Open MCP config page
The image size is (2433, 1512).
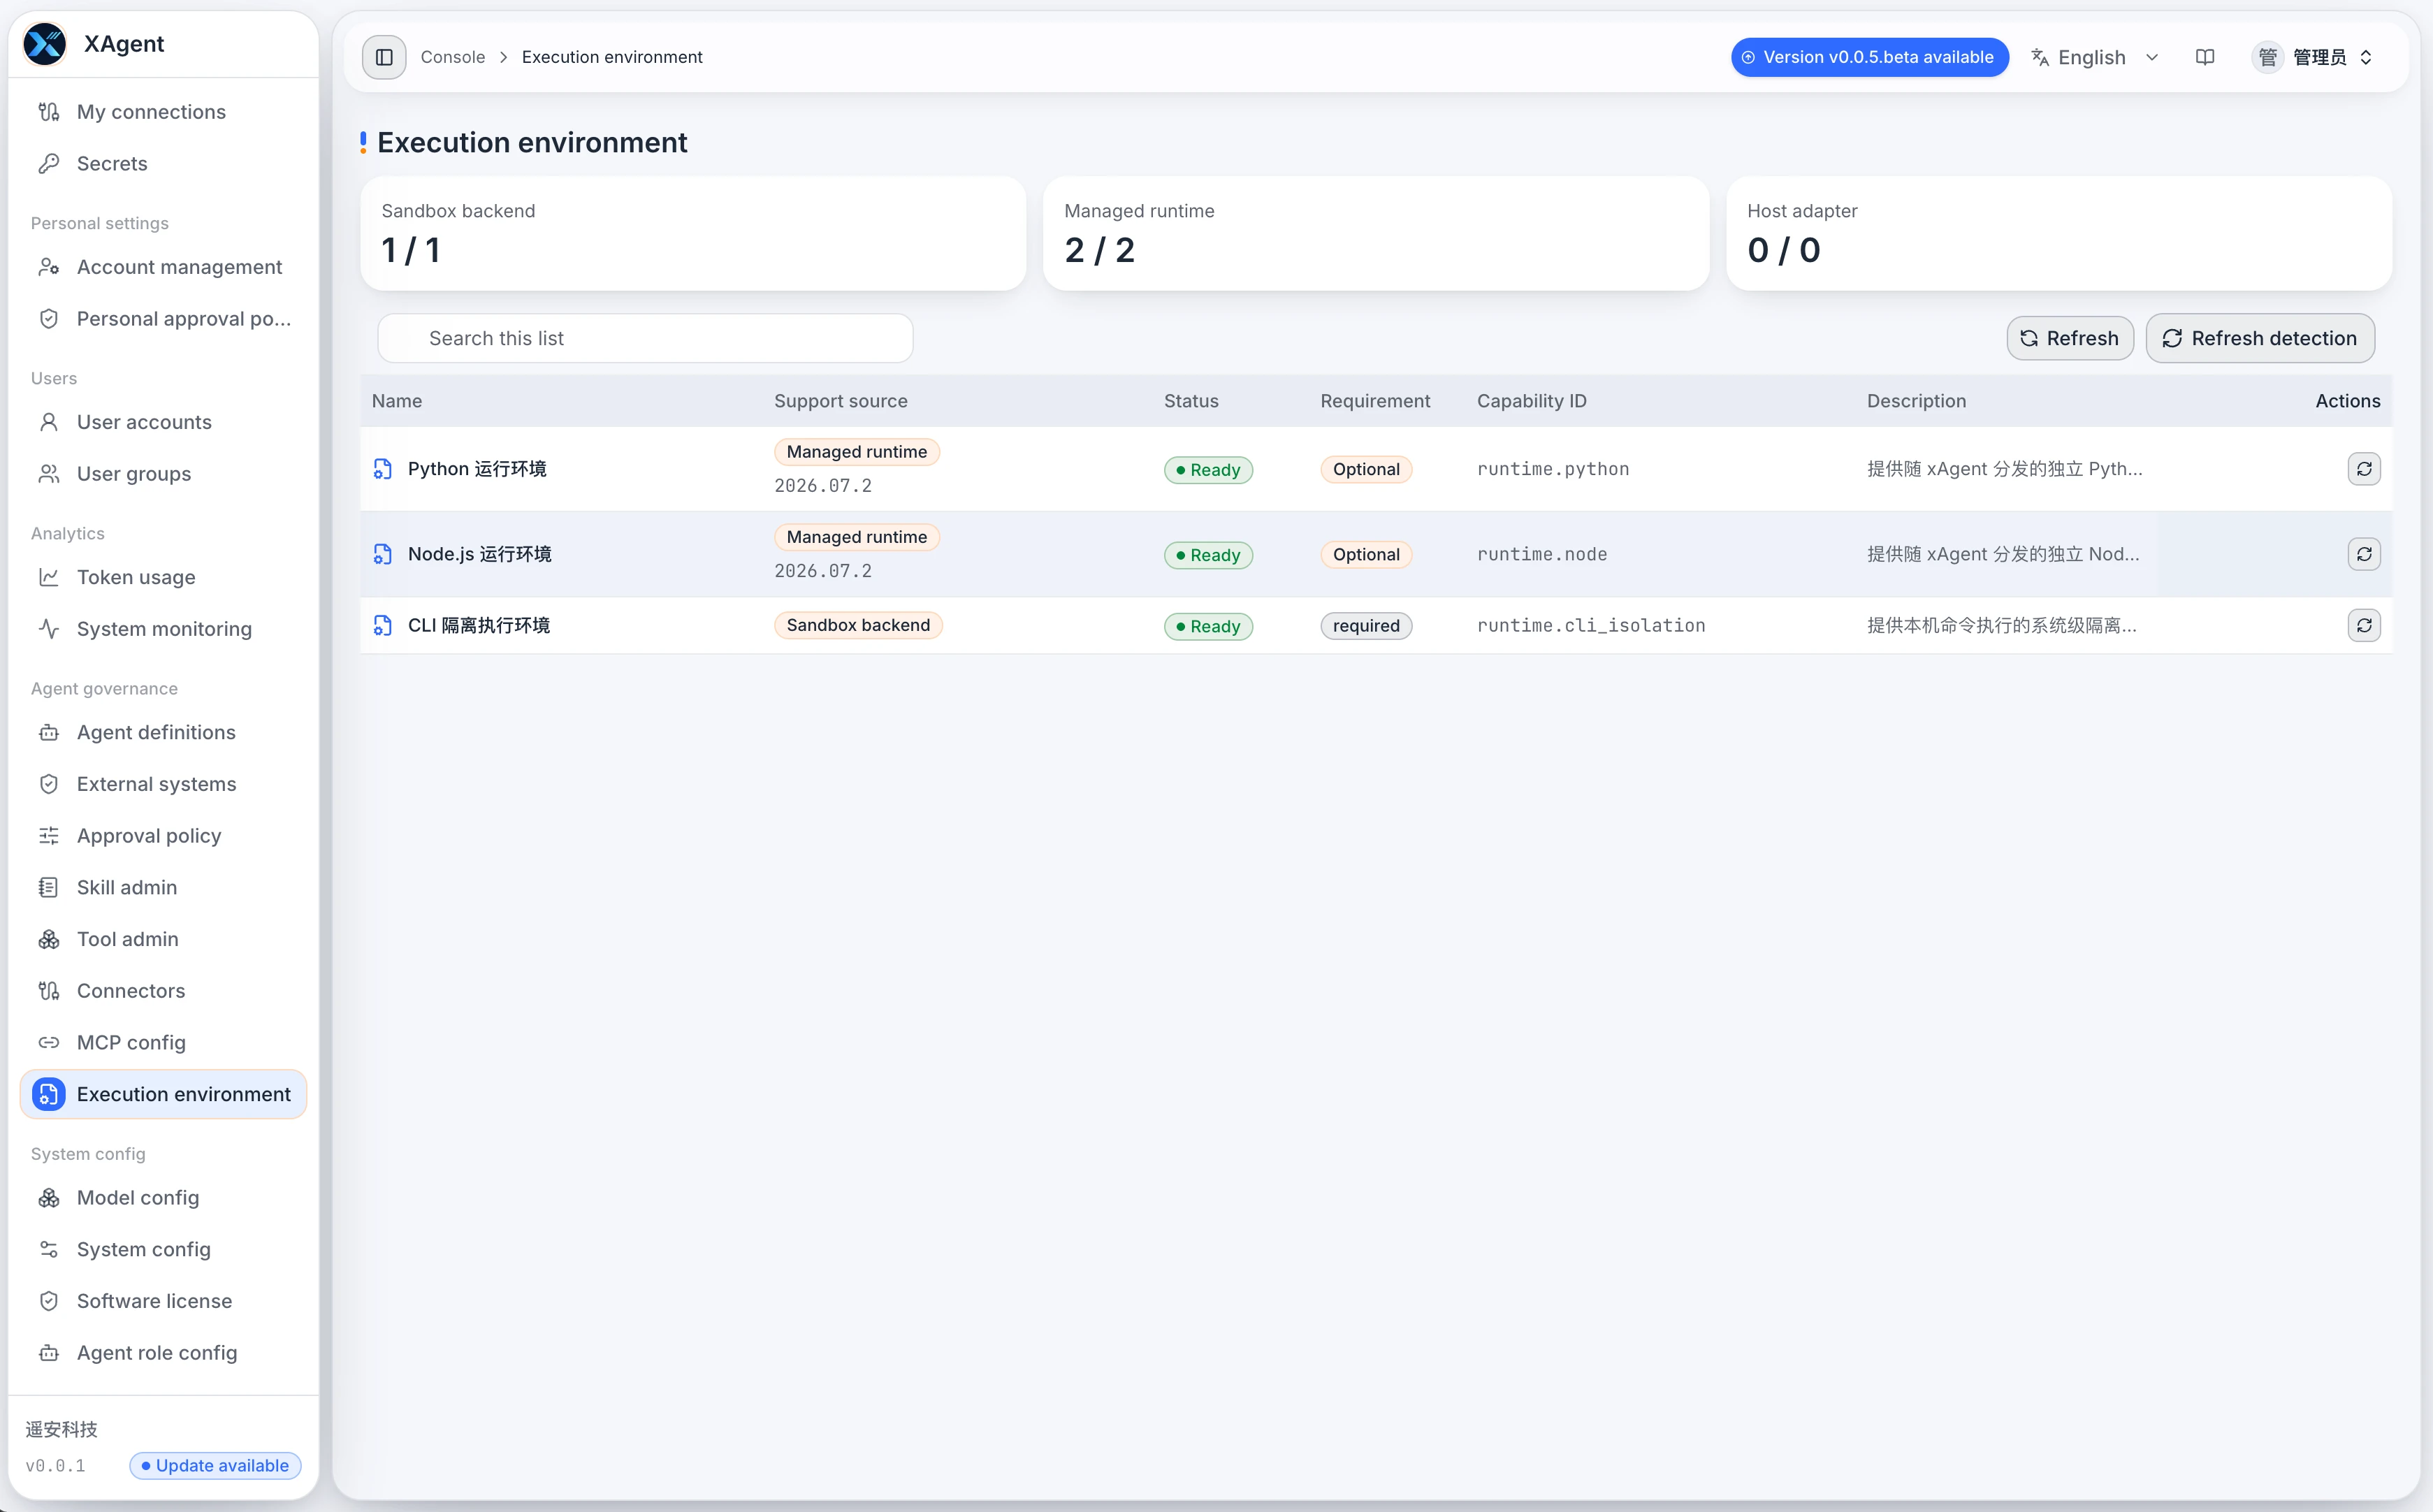[x=163, y=1042]
